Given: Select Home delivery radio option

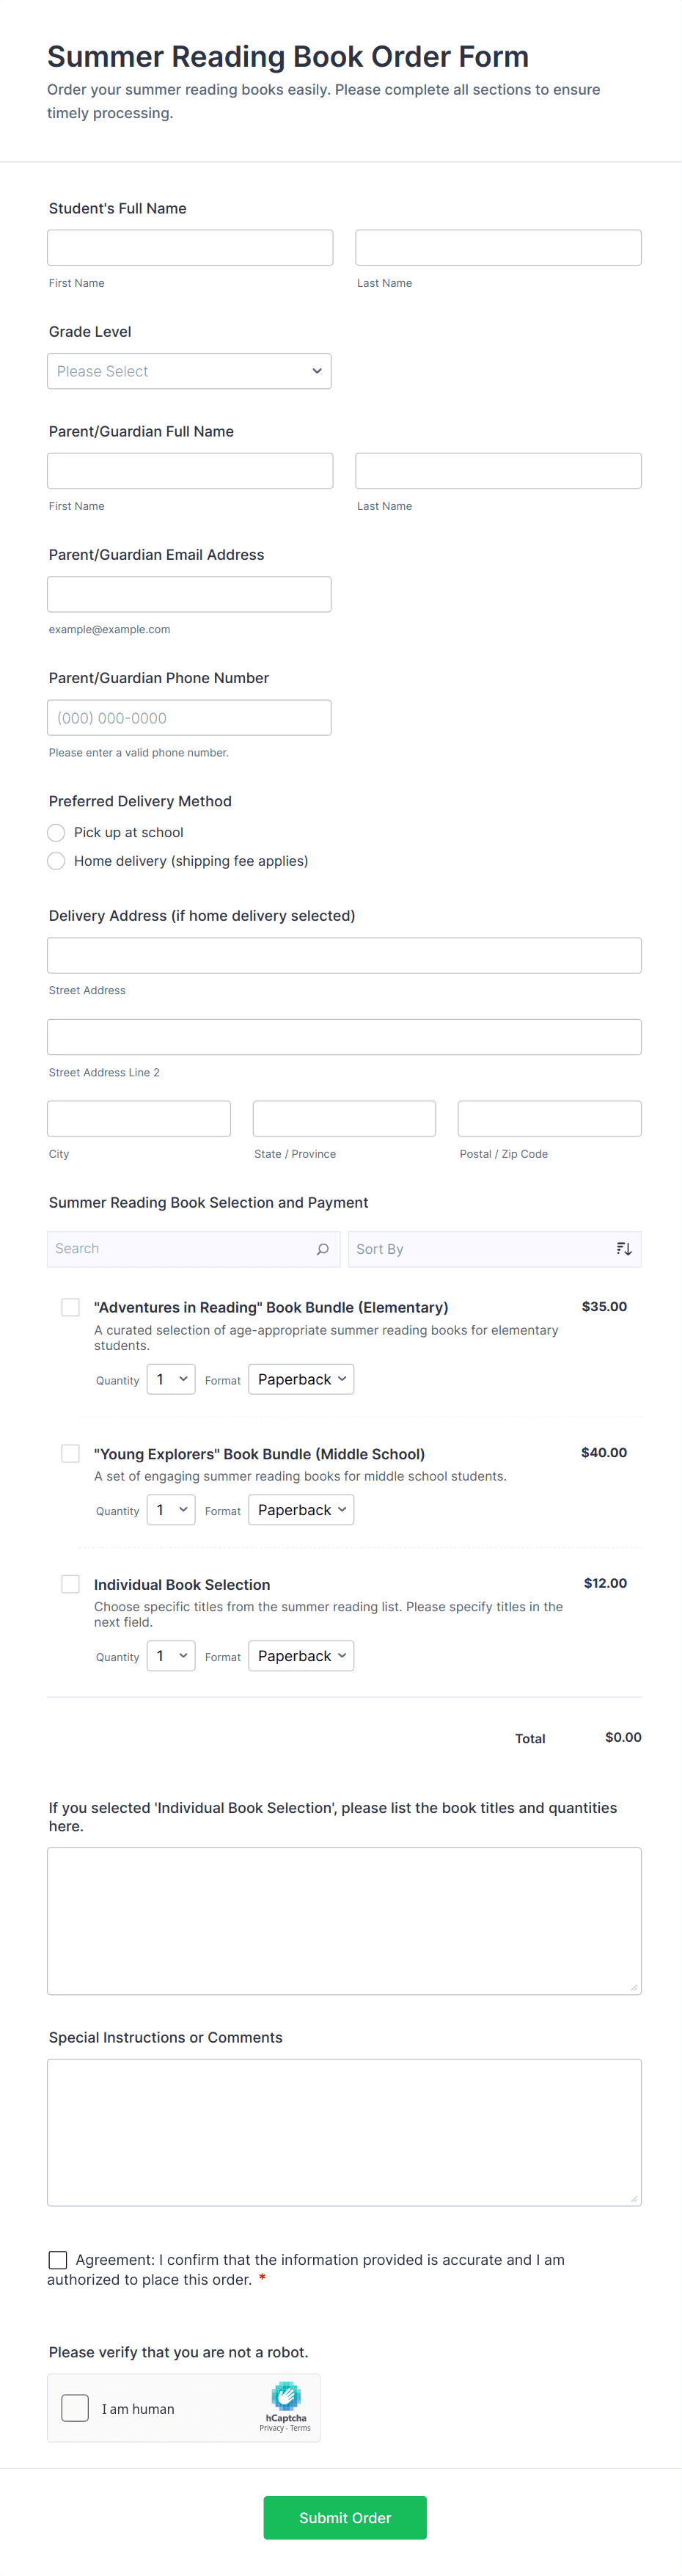Looking at the screenshot, I should click(56, 861).
